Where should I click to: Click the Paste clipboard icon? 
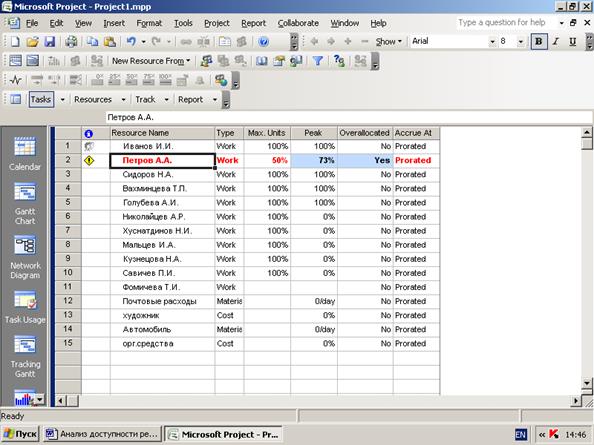(x=109, y=41)
